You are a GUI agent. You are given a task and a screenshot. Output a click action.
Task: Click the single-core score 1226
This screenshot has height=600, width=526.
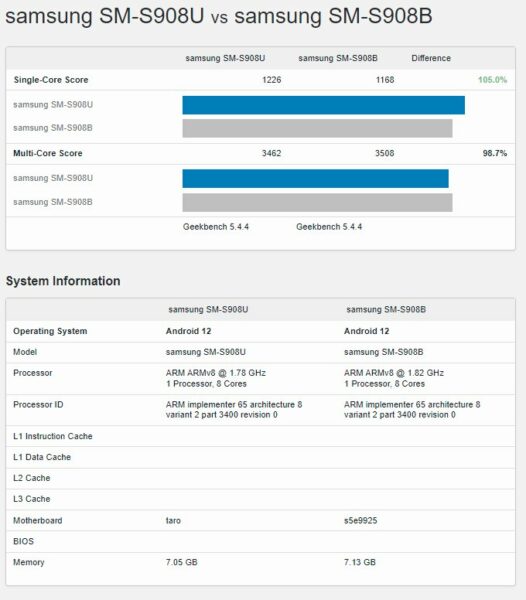272,80
